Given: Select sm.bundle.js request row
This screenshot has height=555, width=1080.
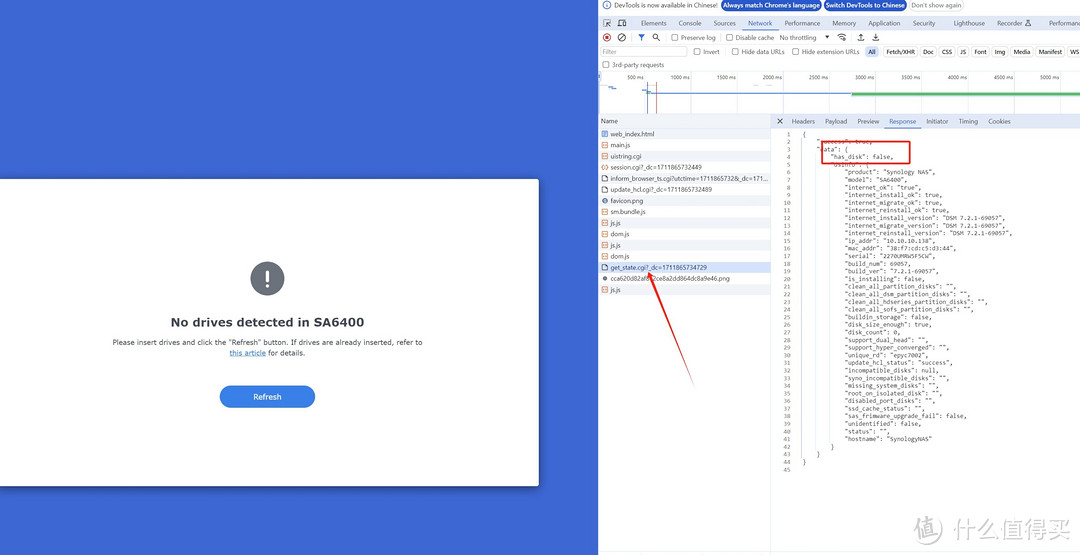Looking at the screenshot, I should [685, 211].
